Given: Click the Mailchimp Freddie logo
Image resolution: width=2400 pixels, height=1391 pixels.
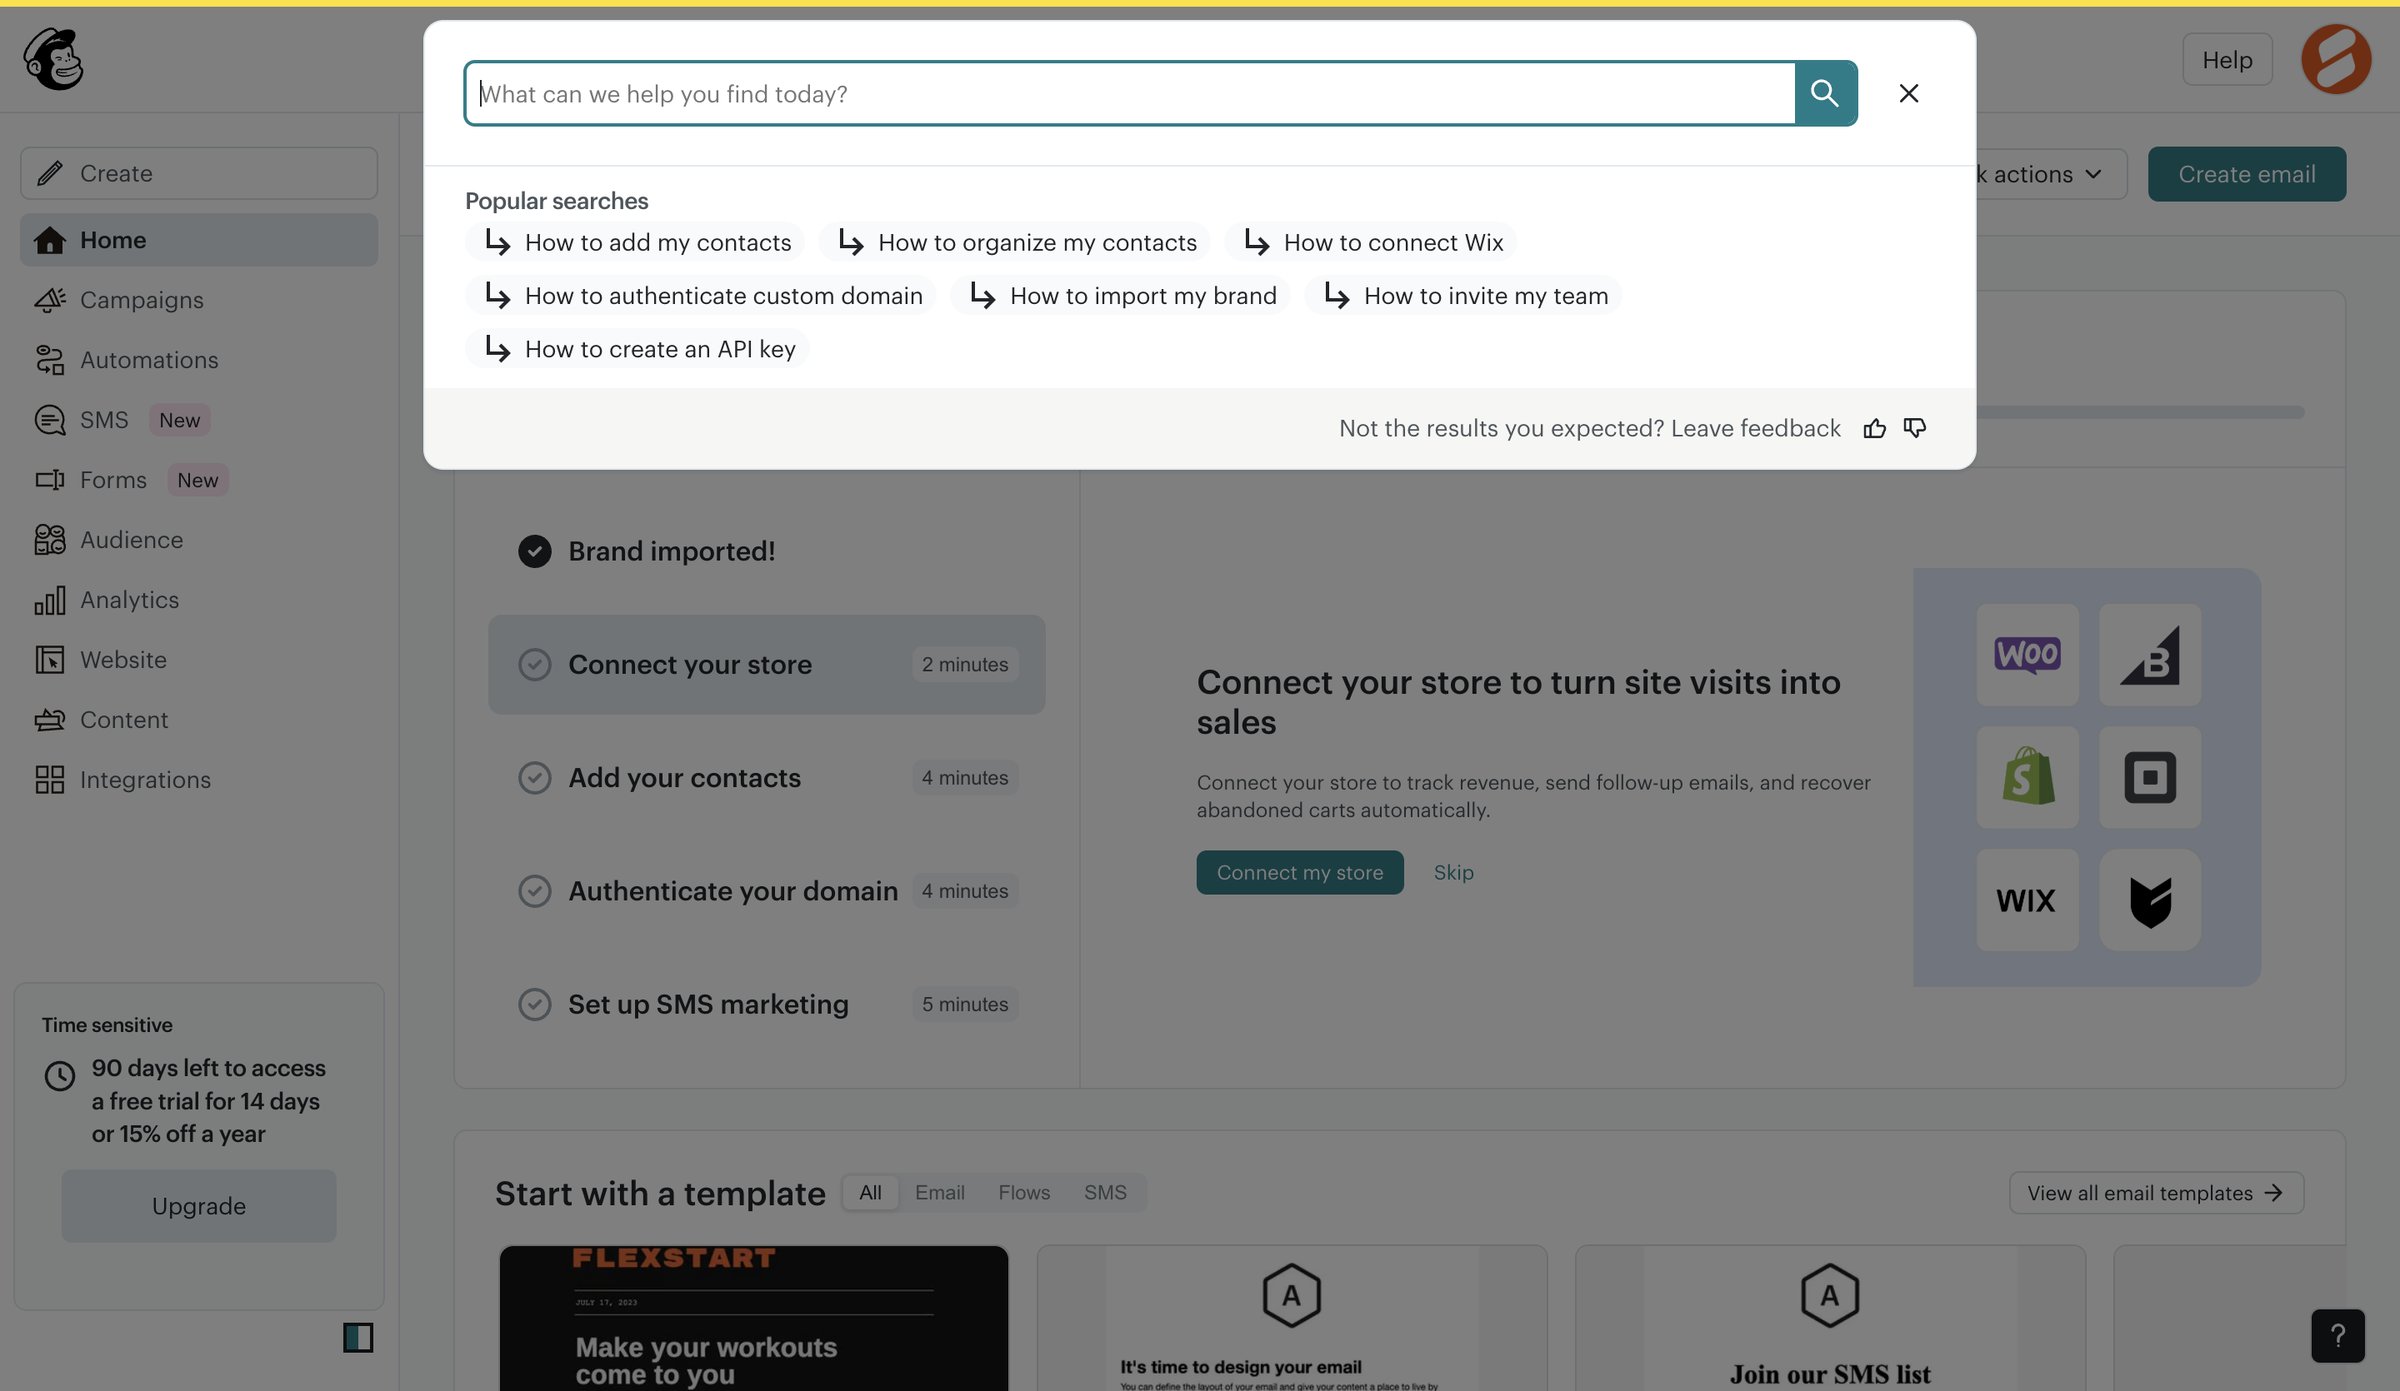Looking at the screenshot, I should point(54,60).
